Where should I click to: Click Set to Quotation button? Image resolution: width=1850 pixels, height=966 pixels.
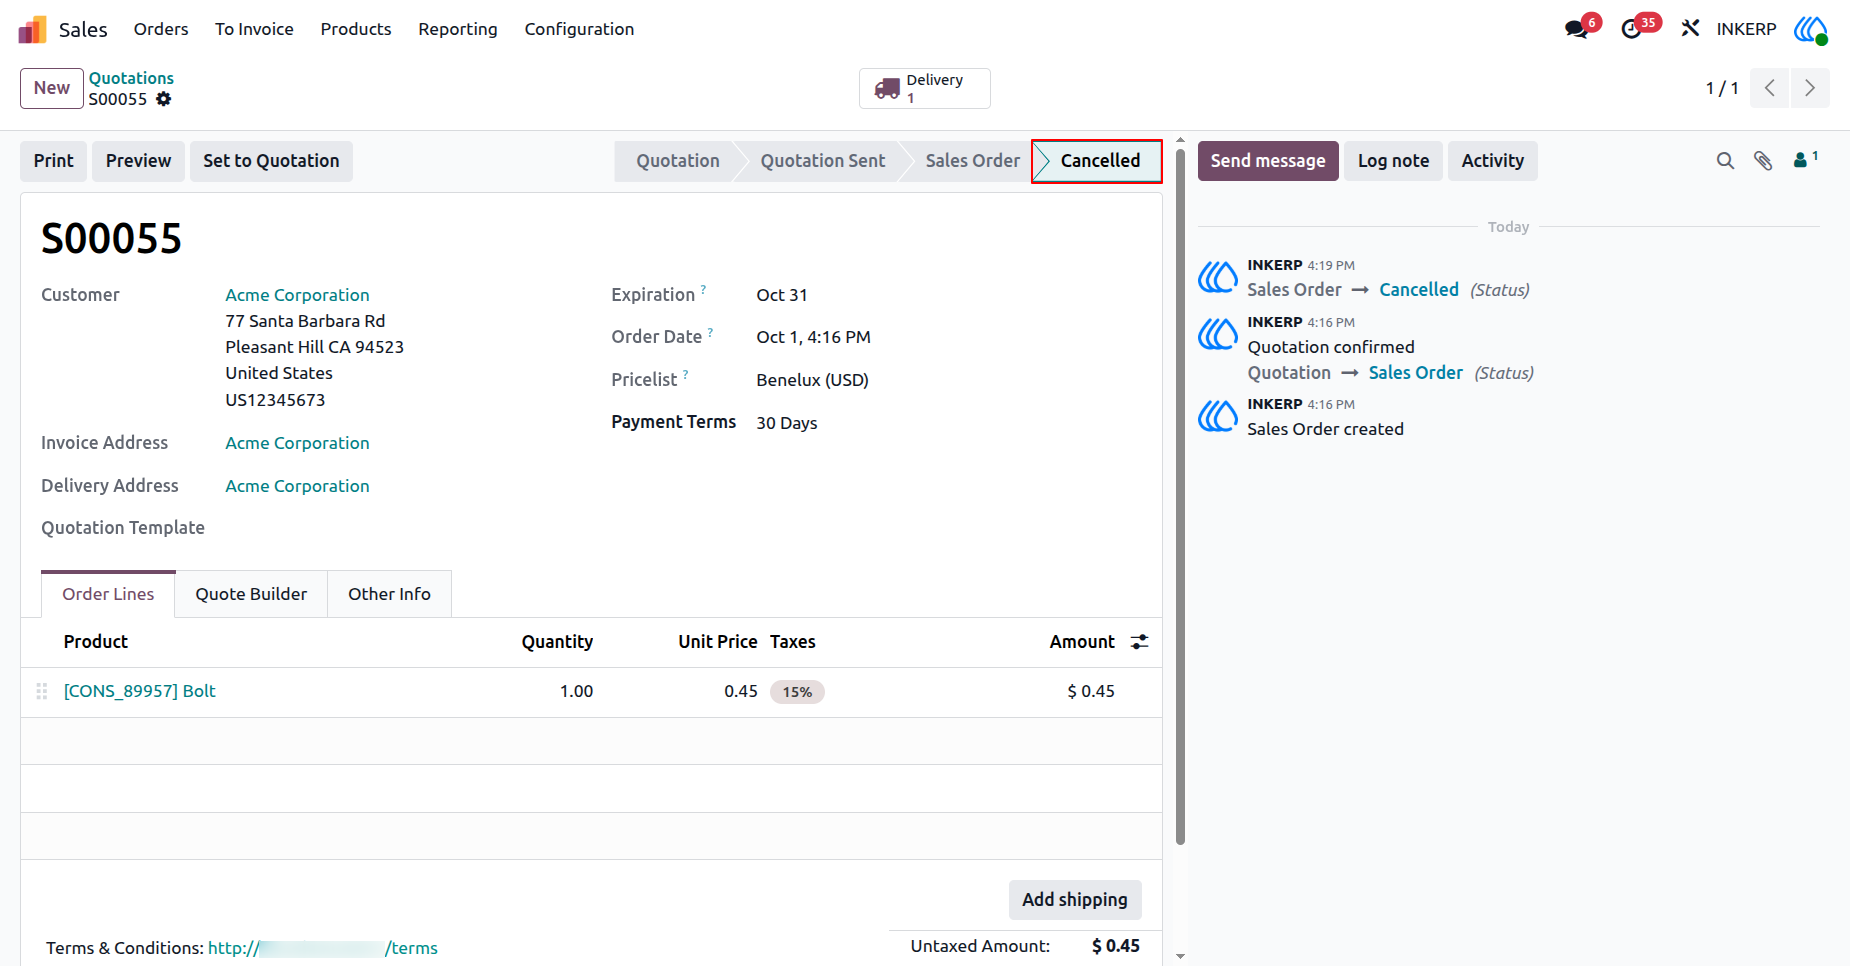pos(271,161)
